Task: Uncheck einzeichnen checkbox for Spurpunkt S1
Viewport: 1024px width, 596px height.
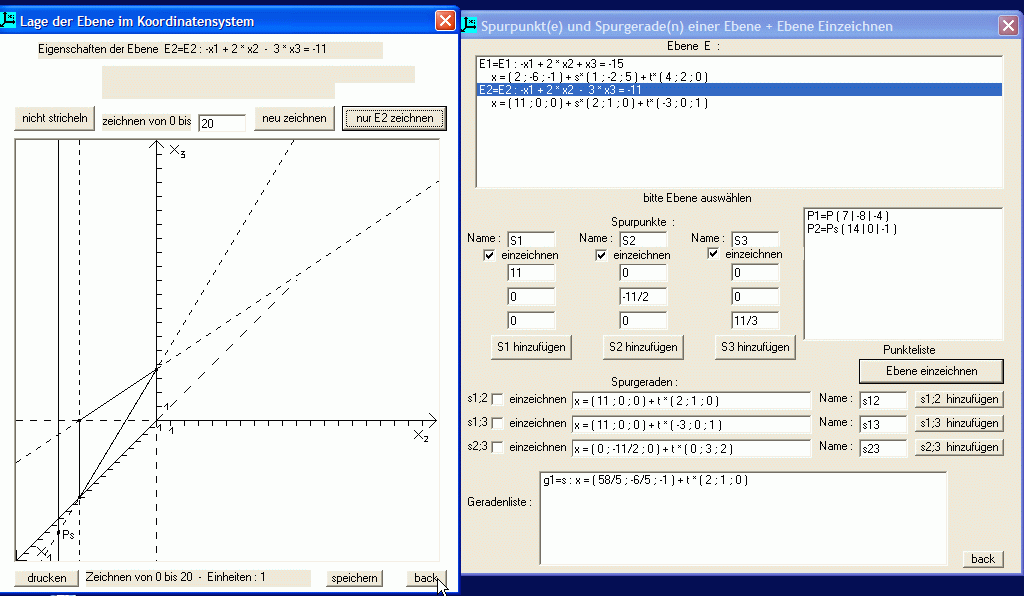Action: pyautogui.click(x=490, y=255)
